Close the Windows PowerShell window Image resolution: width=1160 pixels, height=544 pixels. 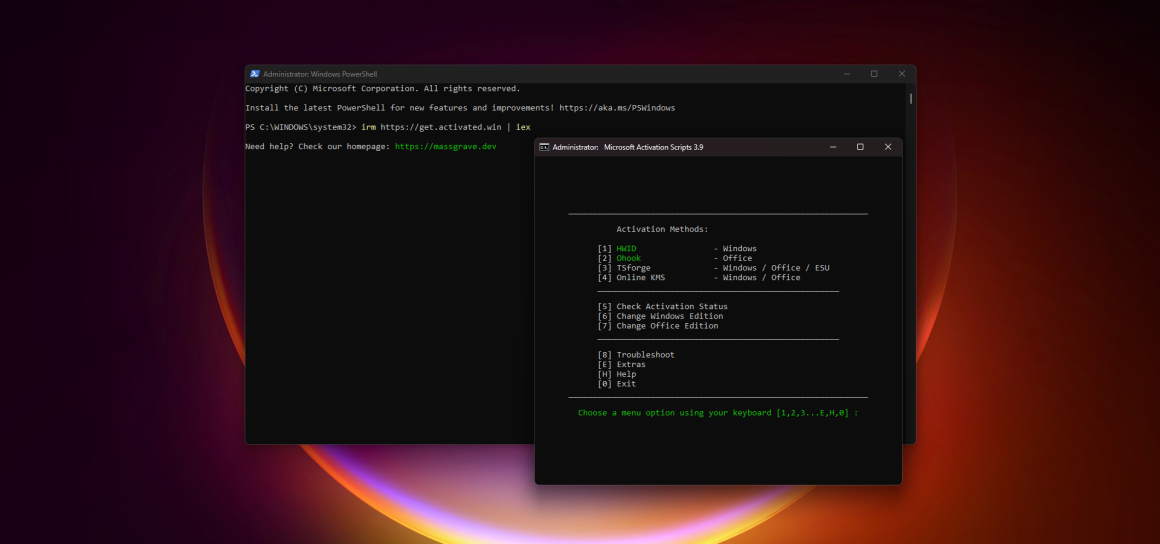click(x=901, y=74)
